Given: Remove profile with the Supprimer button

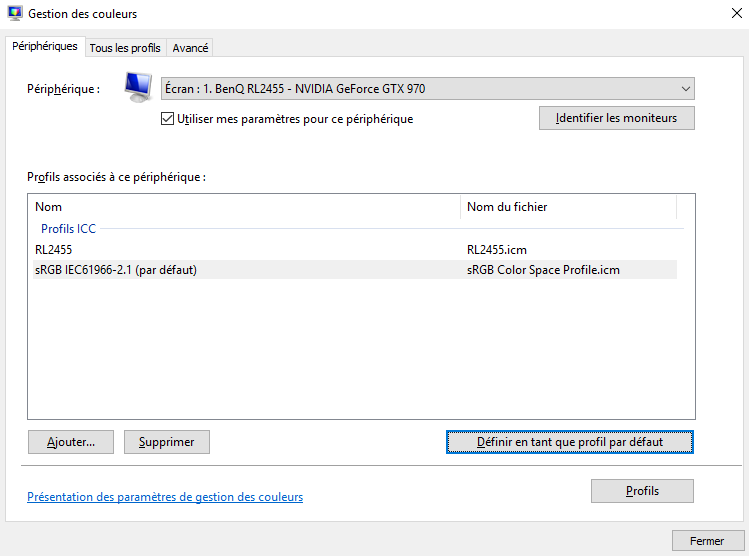Looking at the screenshot, I should (166, 441).
